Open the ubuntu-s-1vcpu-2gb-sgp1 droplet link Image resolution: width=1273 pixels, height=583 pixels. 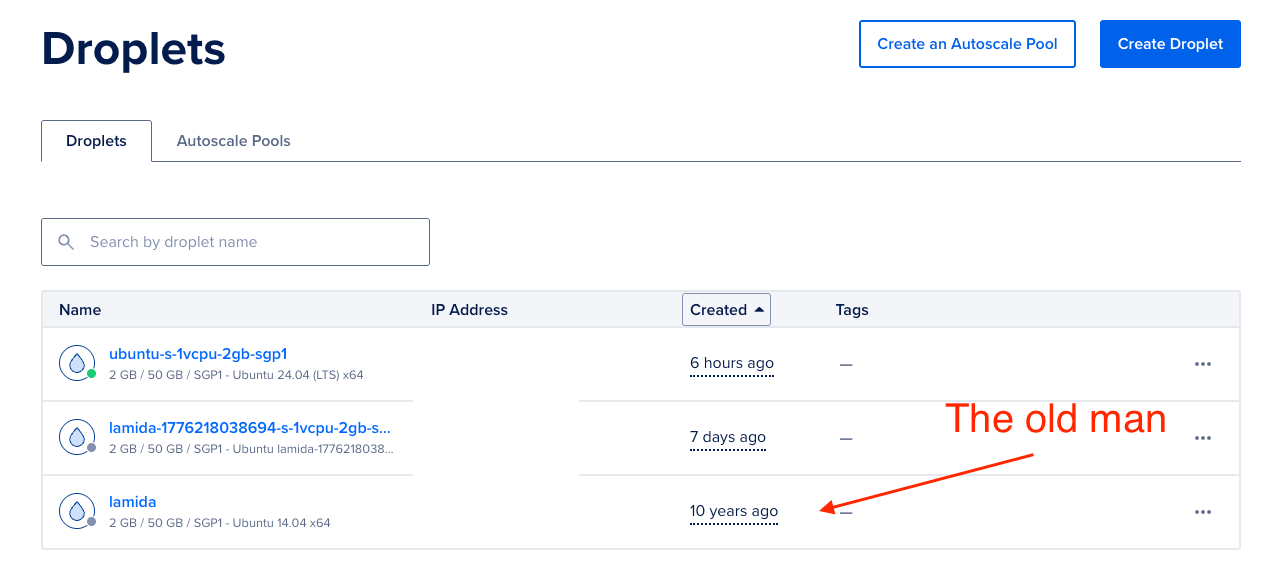[x=198, y=354]
